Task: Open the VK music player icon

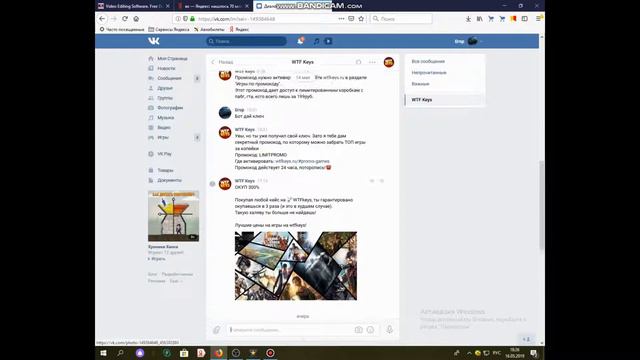Action: click(x=316, y=41)
